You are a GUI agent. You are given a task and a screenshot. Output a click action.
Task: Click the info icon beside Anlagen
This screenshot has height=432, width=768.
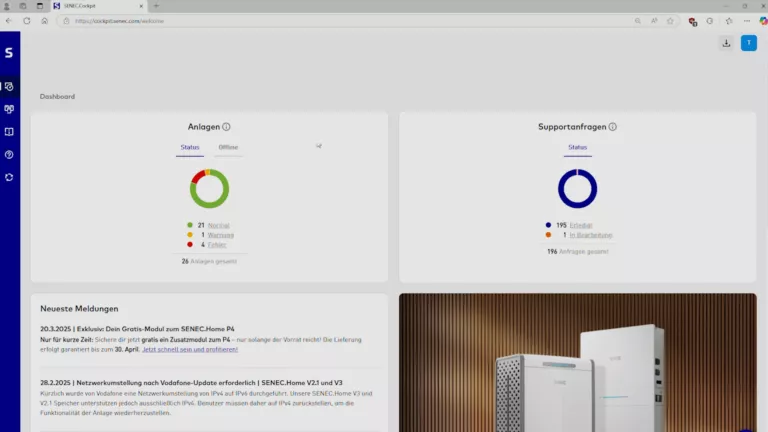(x=226, y=127)
